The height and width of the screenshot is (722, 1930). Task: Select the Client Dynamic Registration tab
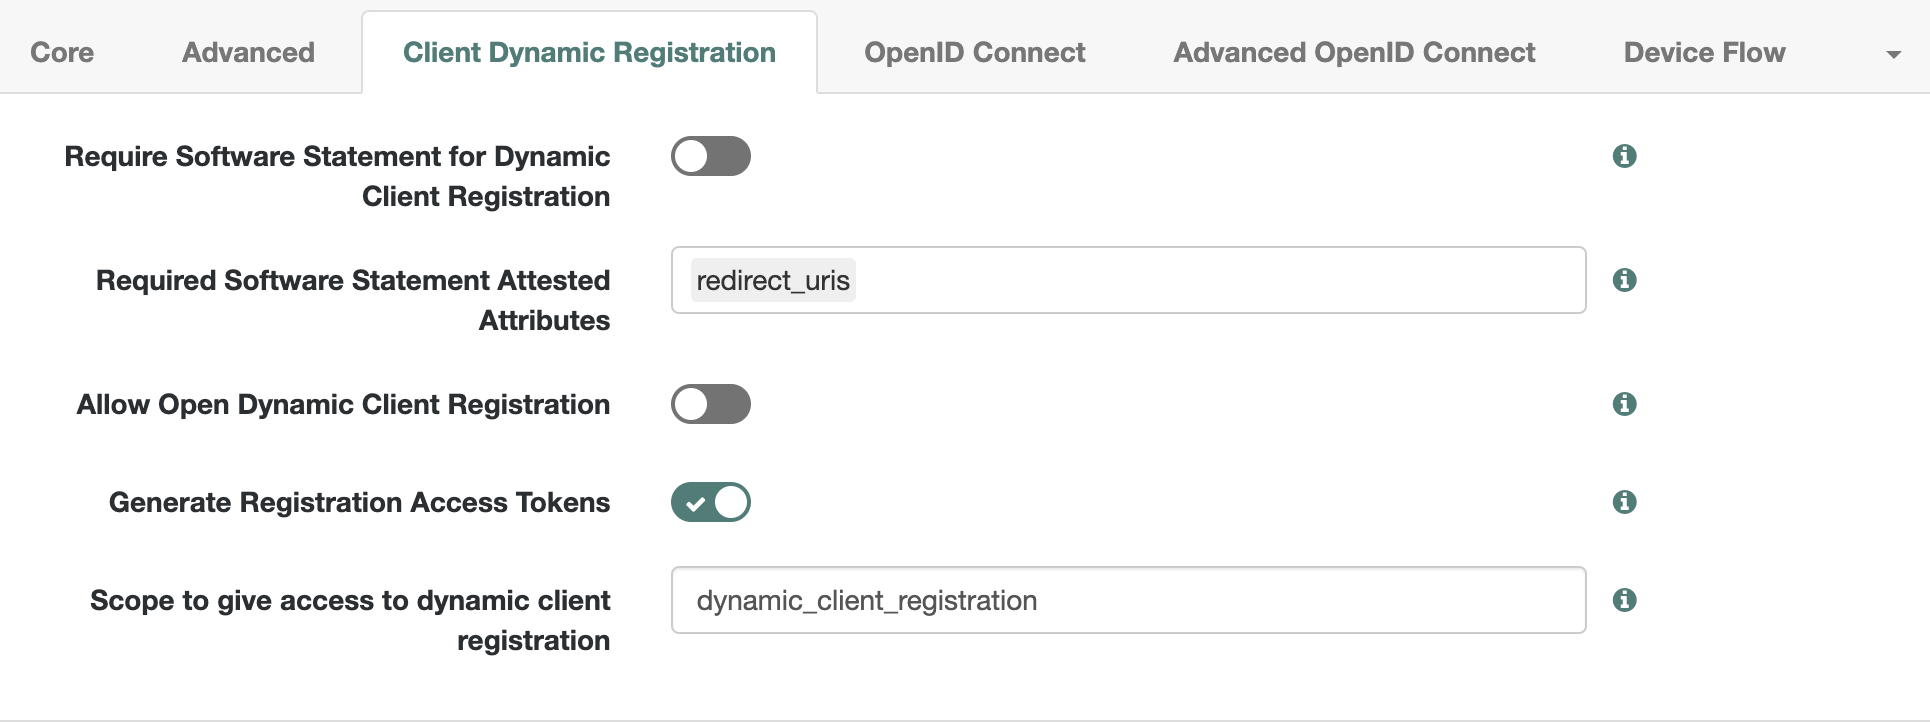pyautogui.click(x=589, y=53)
